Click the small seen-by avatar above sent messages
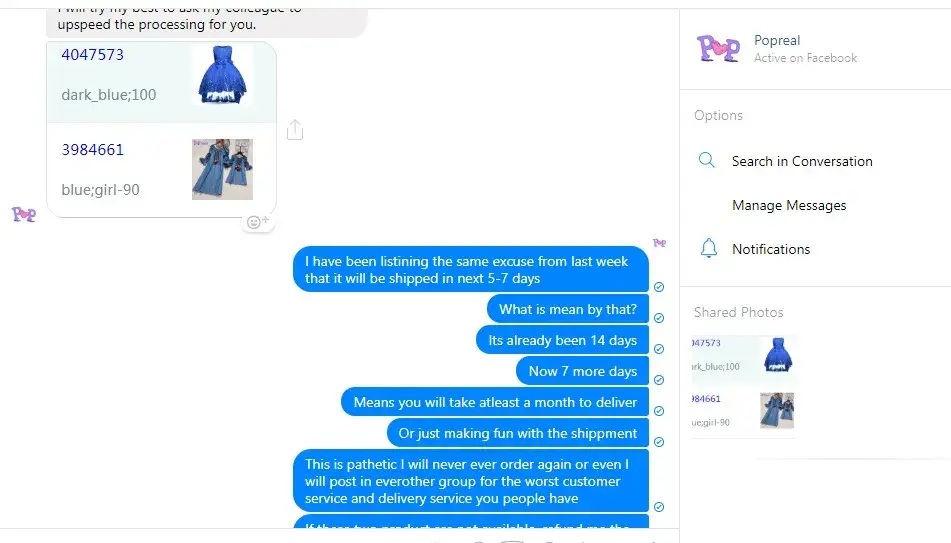This screenshot has width=951, height=543. [659, 243]
